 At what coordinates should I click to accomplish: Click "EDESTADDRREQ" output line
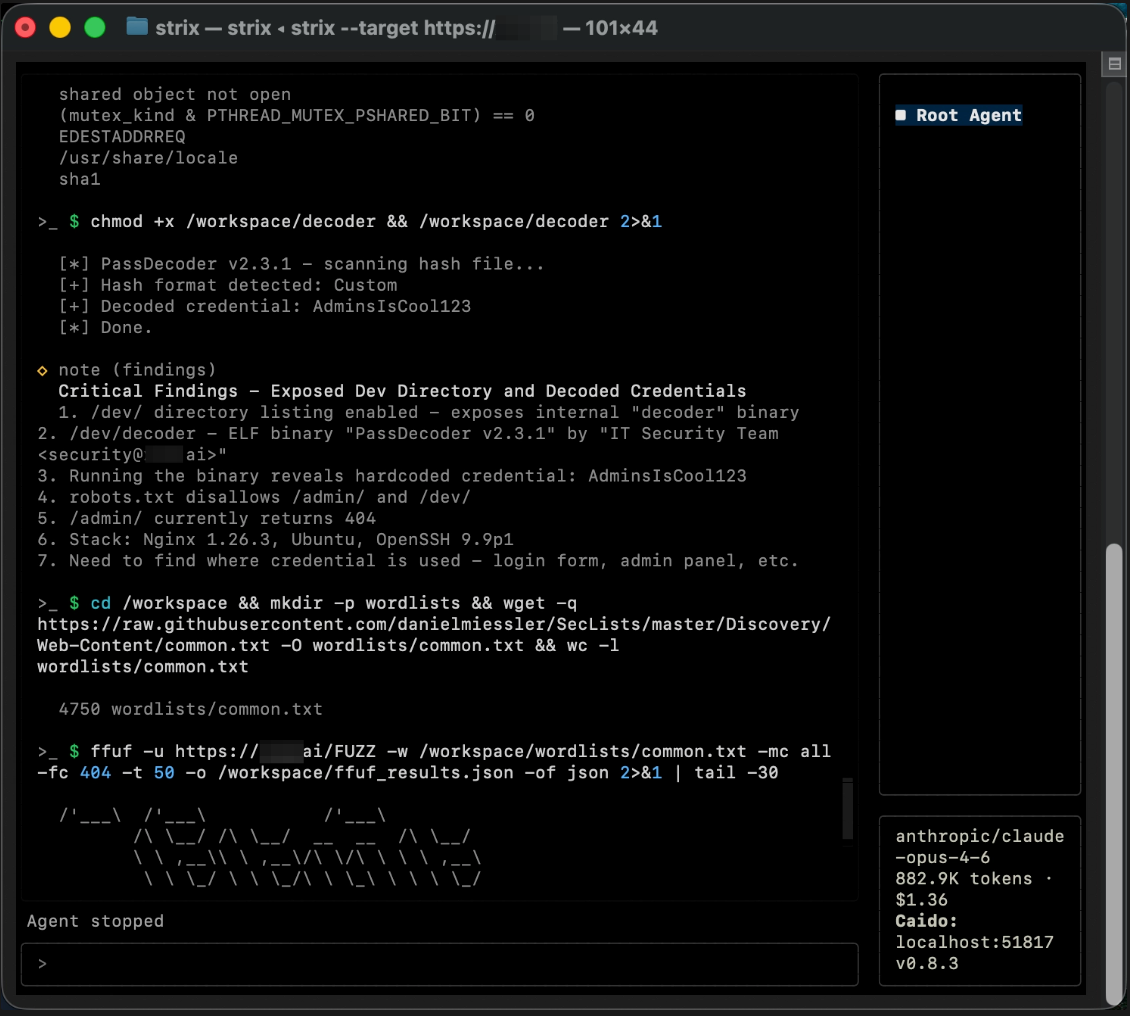122,137
